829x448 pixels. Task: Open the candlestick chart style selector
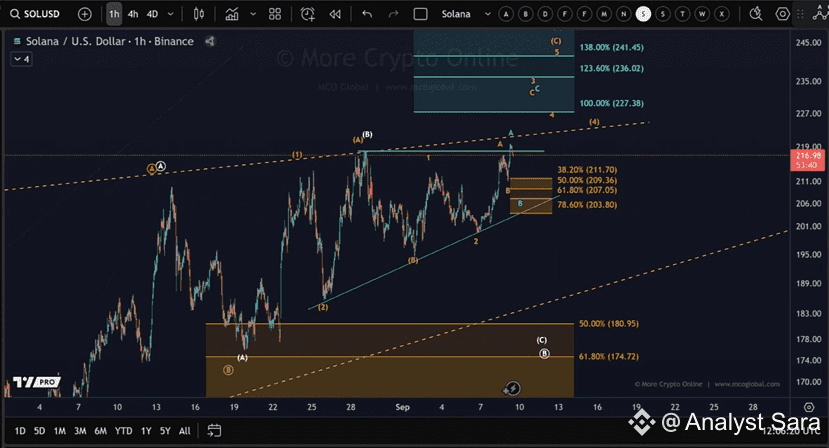[x=199, y=14]
